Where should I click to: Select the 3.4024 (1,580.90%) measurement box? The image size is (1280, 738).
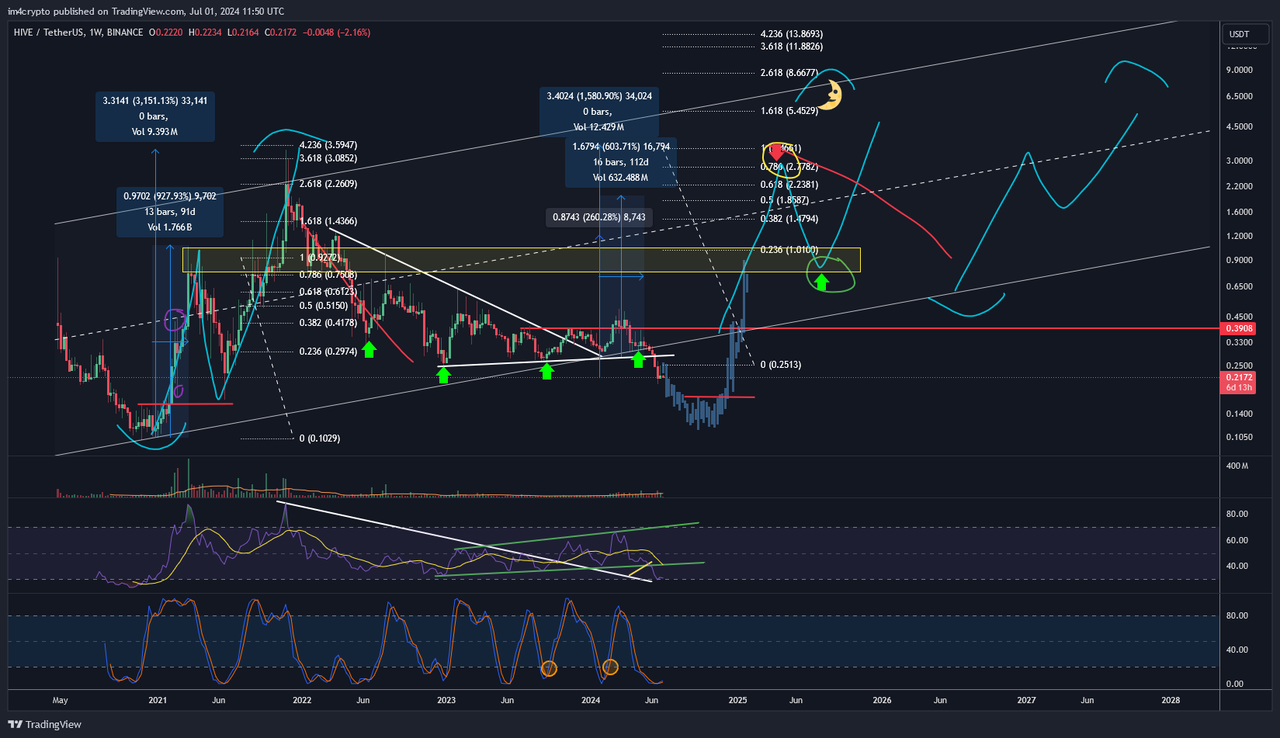tap(597, 110)
